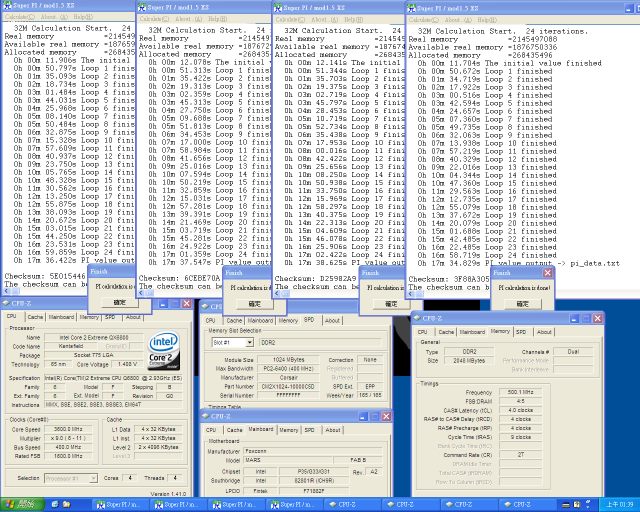The height and width of the screenshot is (512, 640).
Task: Click the motherboard Model field MARS
Action: (x=288, y=460)
